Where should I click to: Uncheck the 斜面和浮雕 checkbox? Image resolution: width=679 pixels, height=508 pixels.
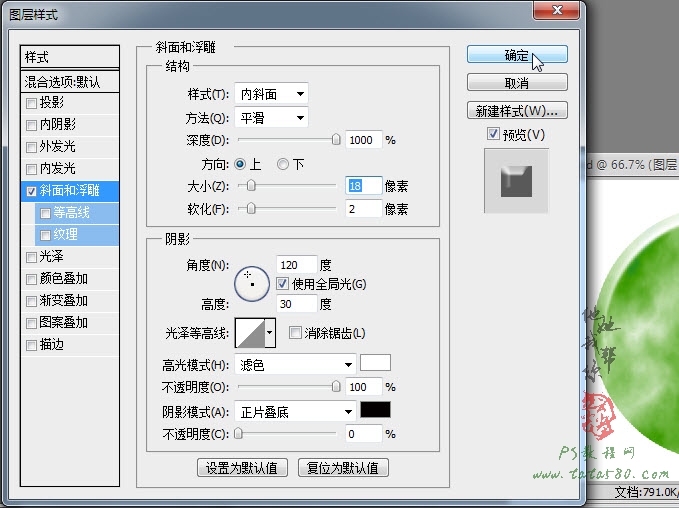tap(31, 191)
